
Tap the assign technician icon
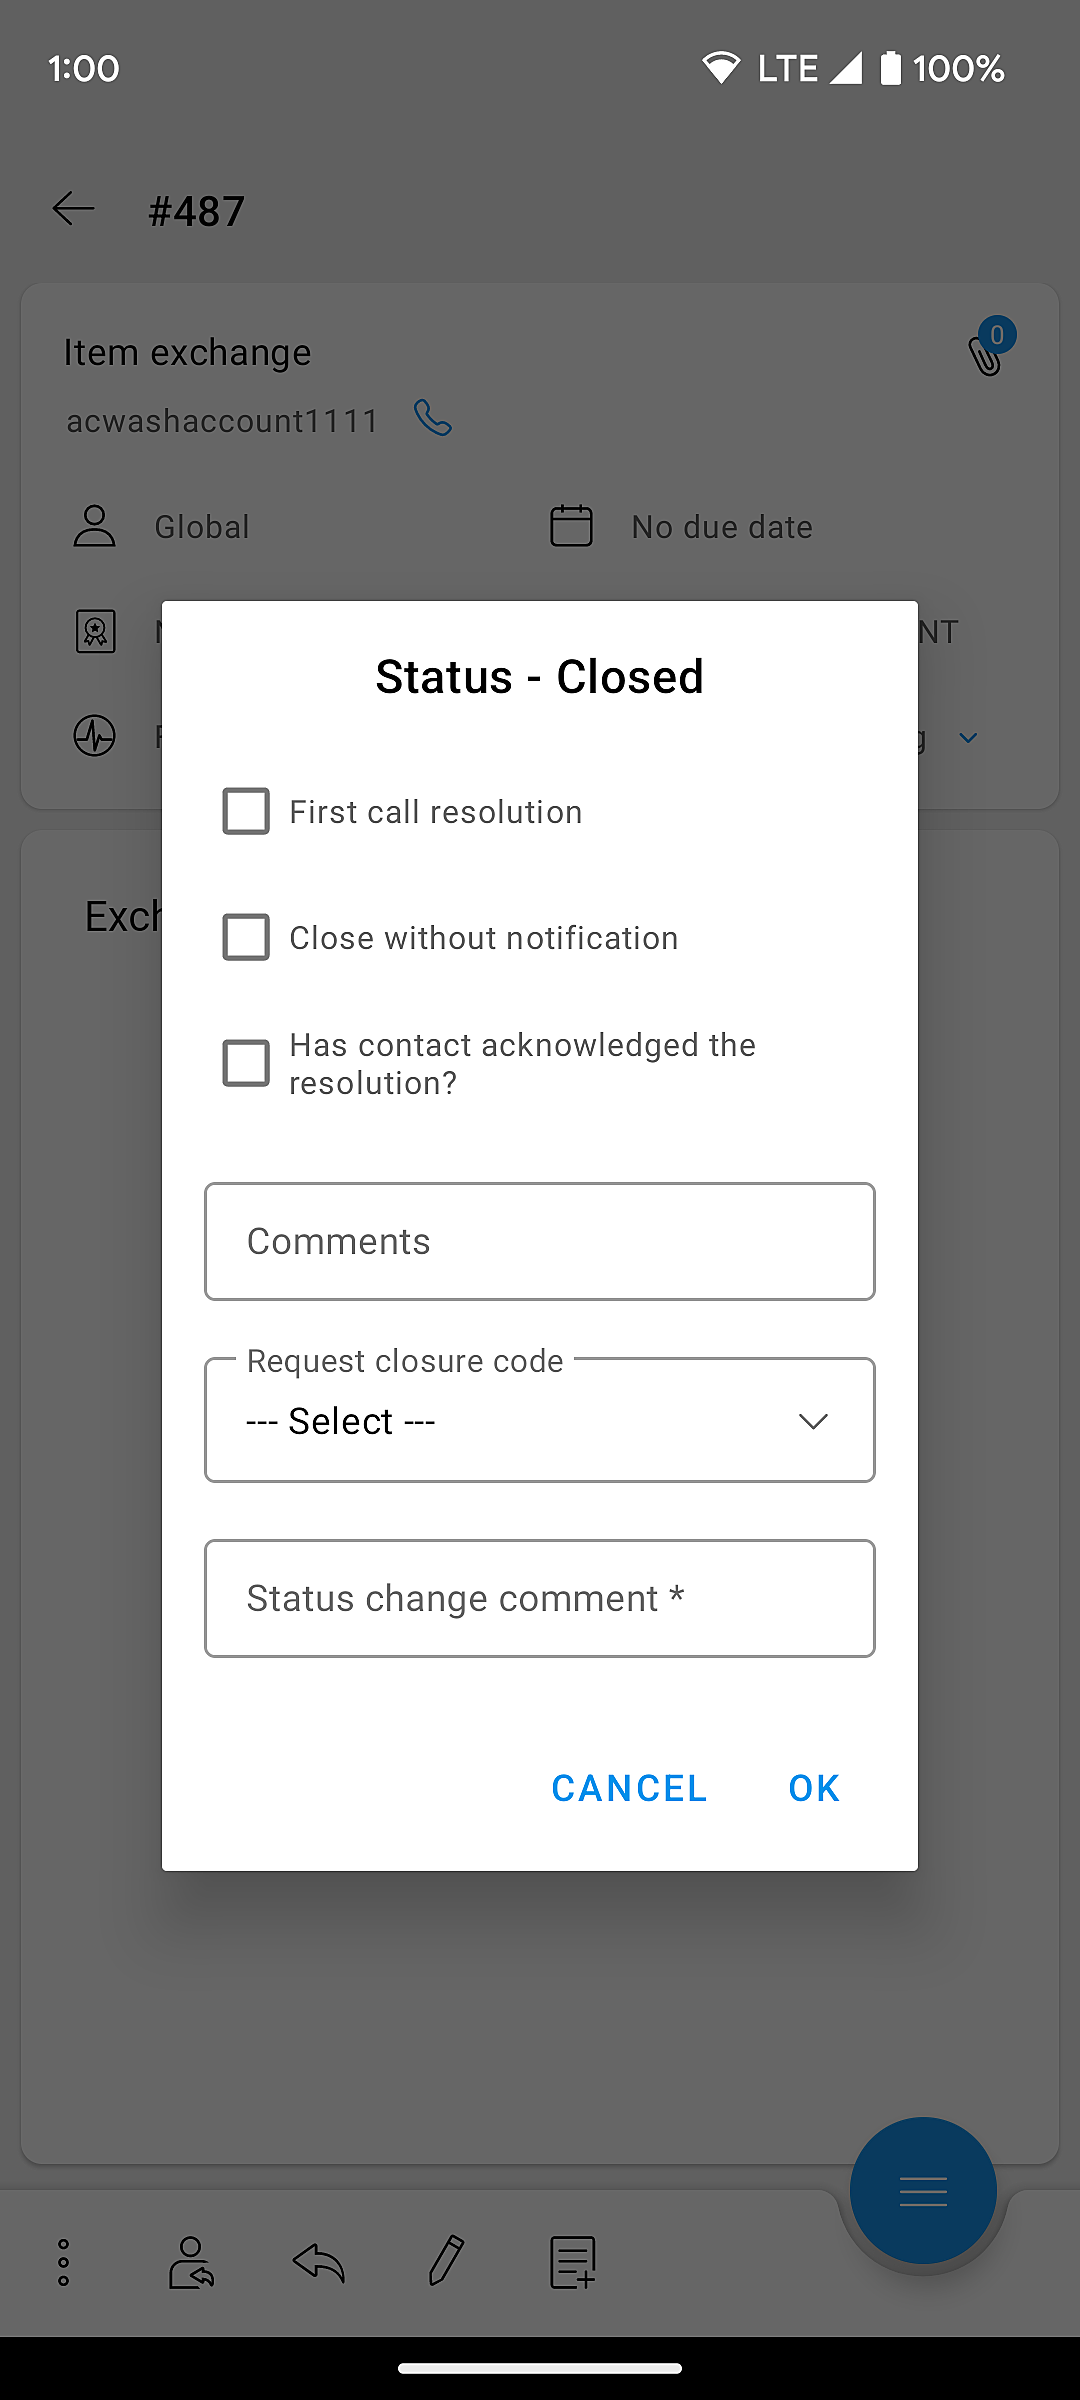point(191,2262)
